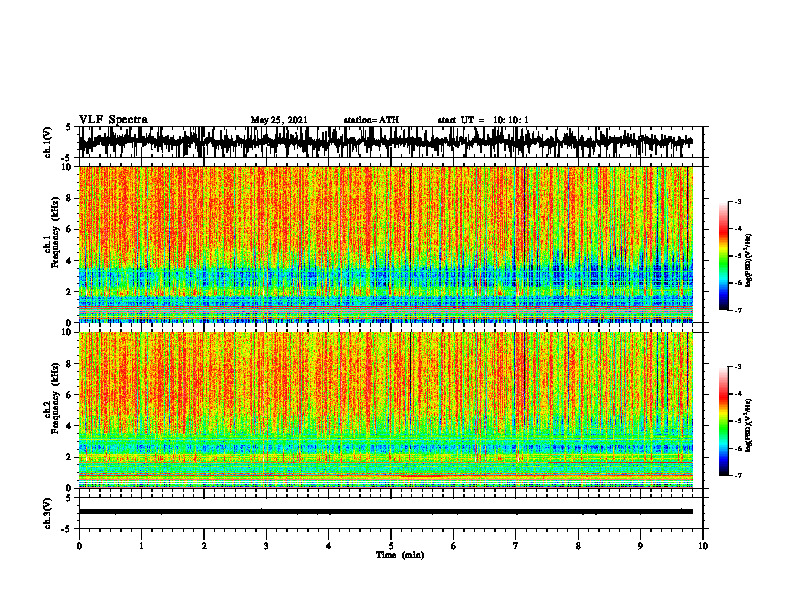Click time axis tick label '1'
792x612 pixels.
tap(141, 546)
